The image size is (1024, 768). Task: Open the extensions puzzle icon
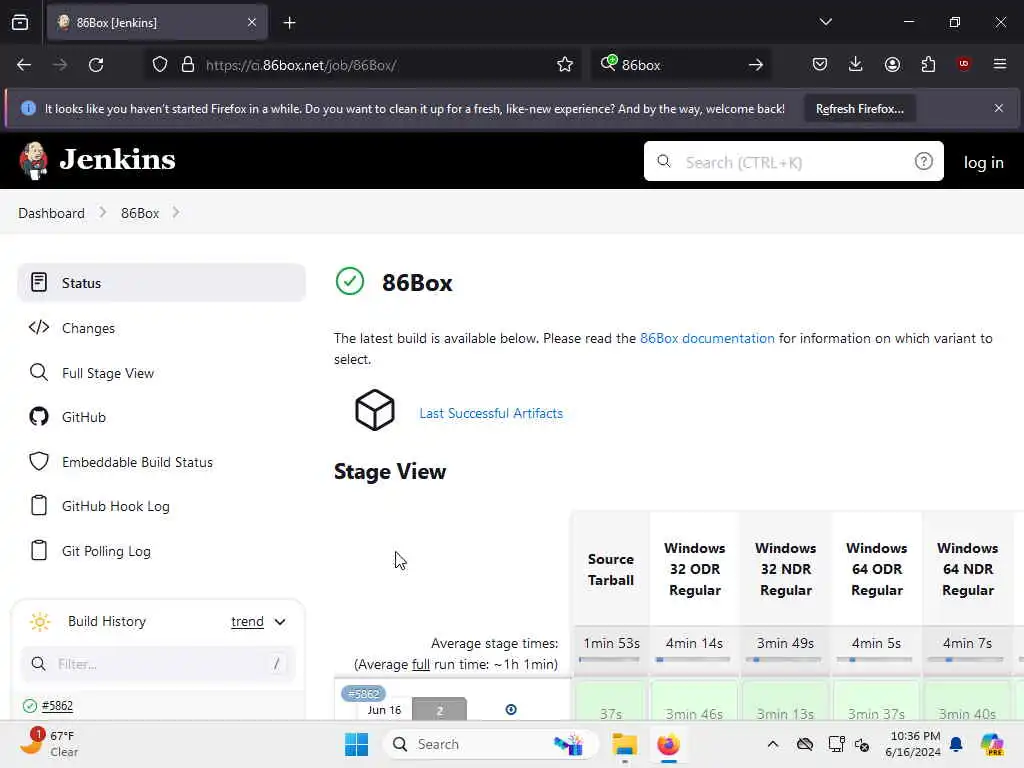pos(928,64)
